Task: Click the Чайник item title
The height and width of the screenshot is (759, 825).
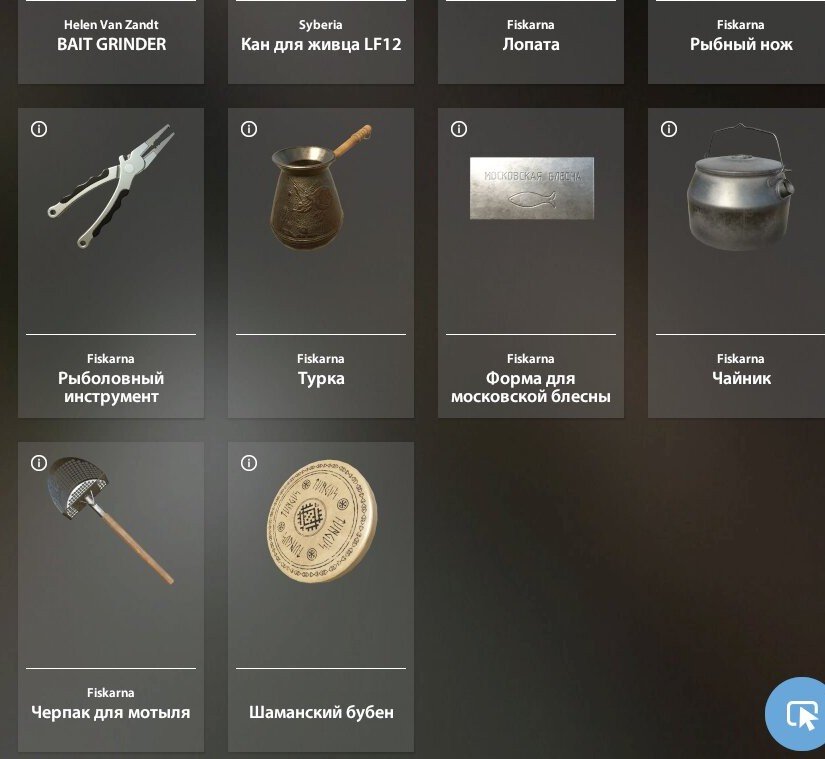Action: 741,378
